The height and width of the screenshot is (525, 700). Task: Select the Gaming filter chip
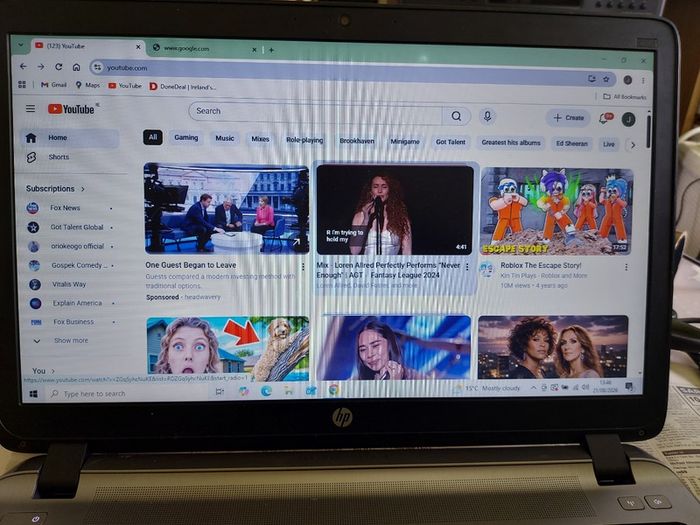(186, 138)
